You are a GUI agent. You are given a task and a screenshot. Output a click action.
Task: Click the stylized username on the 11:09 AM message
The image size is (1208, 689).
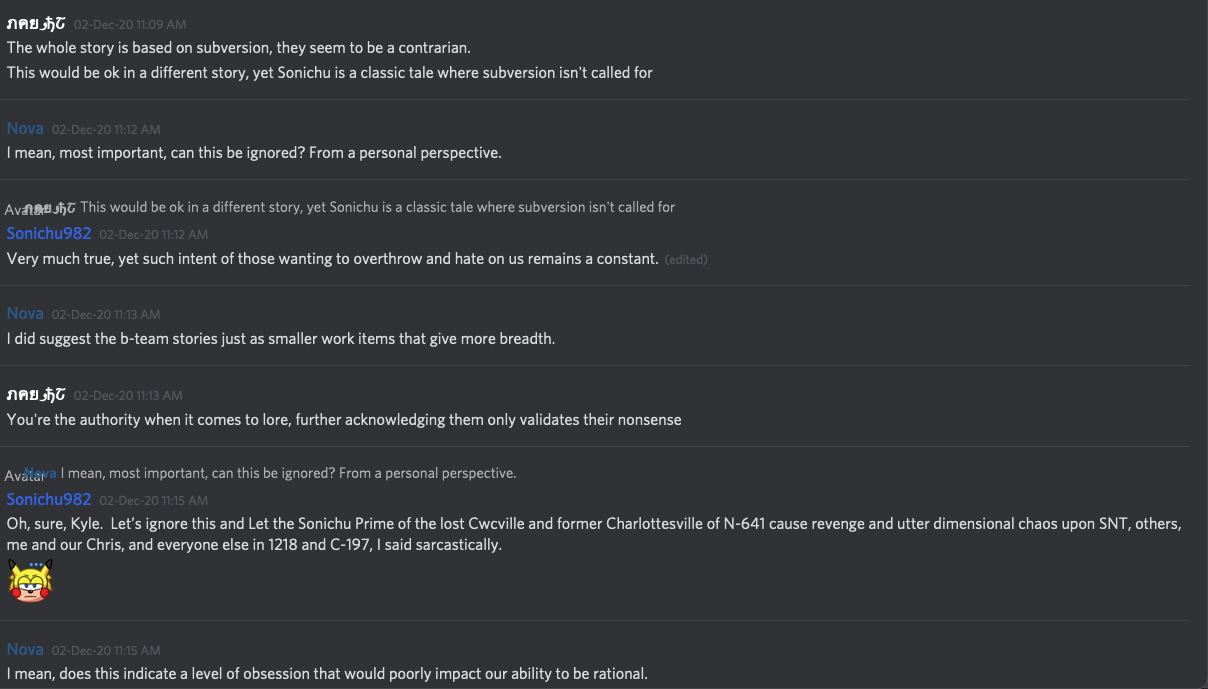click(x=36, y=23)
